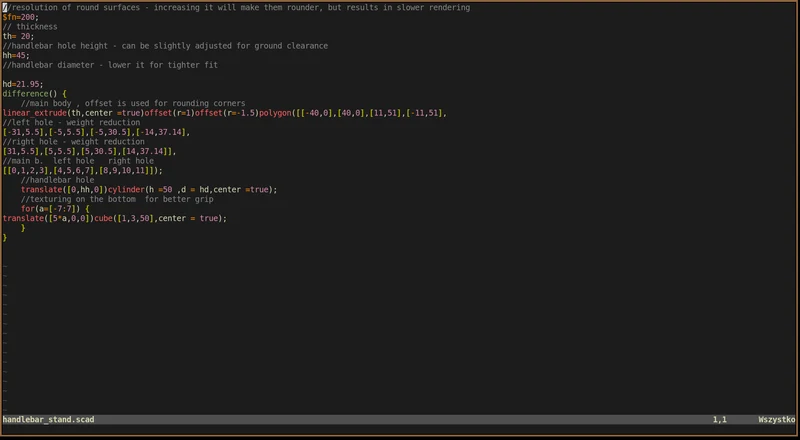Screen dimensions: 800x440
Task: Click first offset(r=1) call
Action: (x=169, y=113)
